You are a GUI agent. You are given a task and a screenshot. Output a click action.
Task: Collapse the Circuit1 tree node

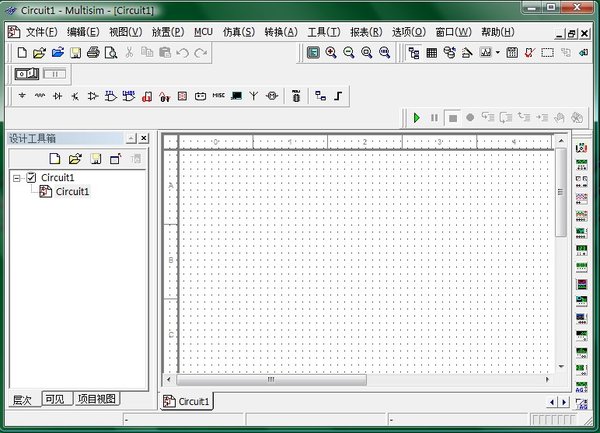[x=17, y=177]
